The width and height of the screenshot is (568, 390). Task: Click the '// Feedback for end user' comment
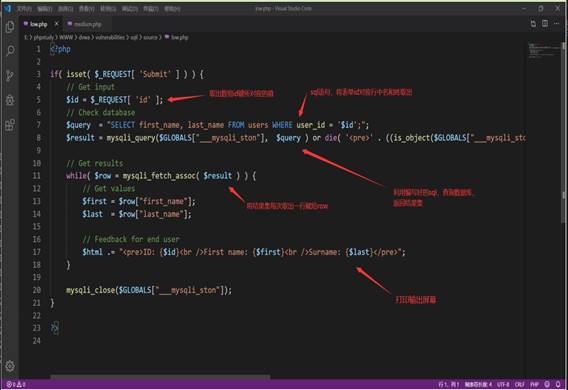130,239
